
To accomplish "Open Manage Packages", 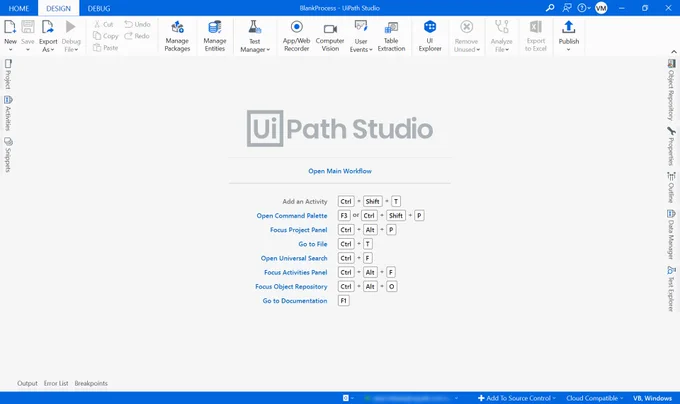I will tap(177, 36).
